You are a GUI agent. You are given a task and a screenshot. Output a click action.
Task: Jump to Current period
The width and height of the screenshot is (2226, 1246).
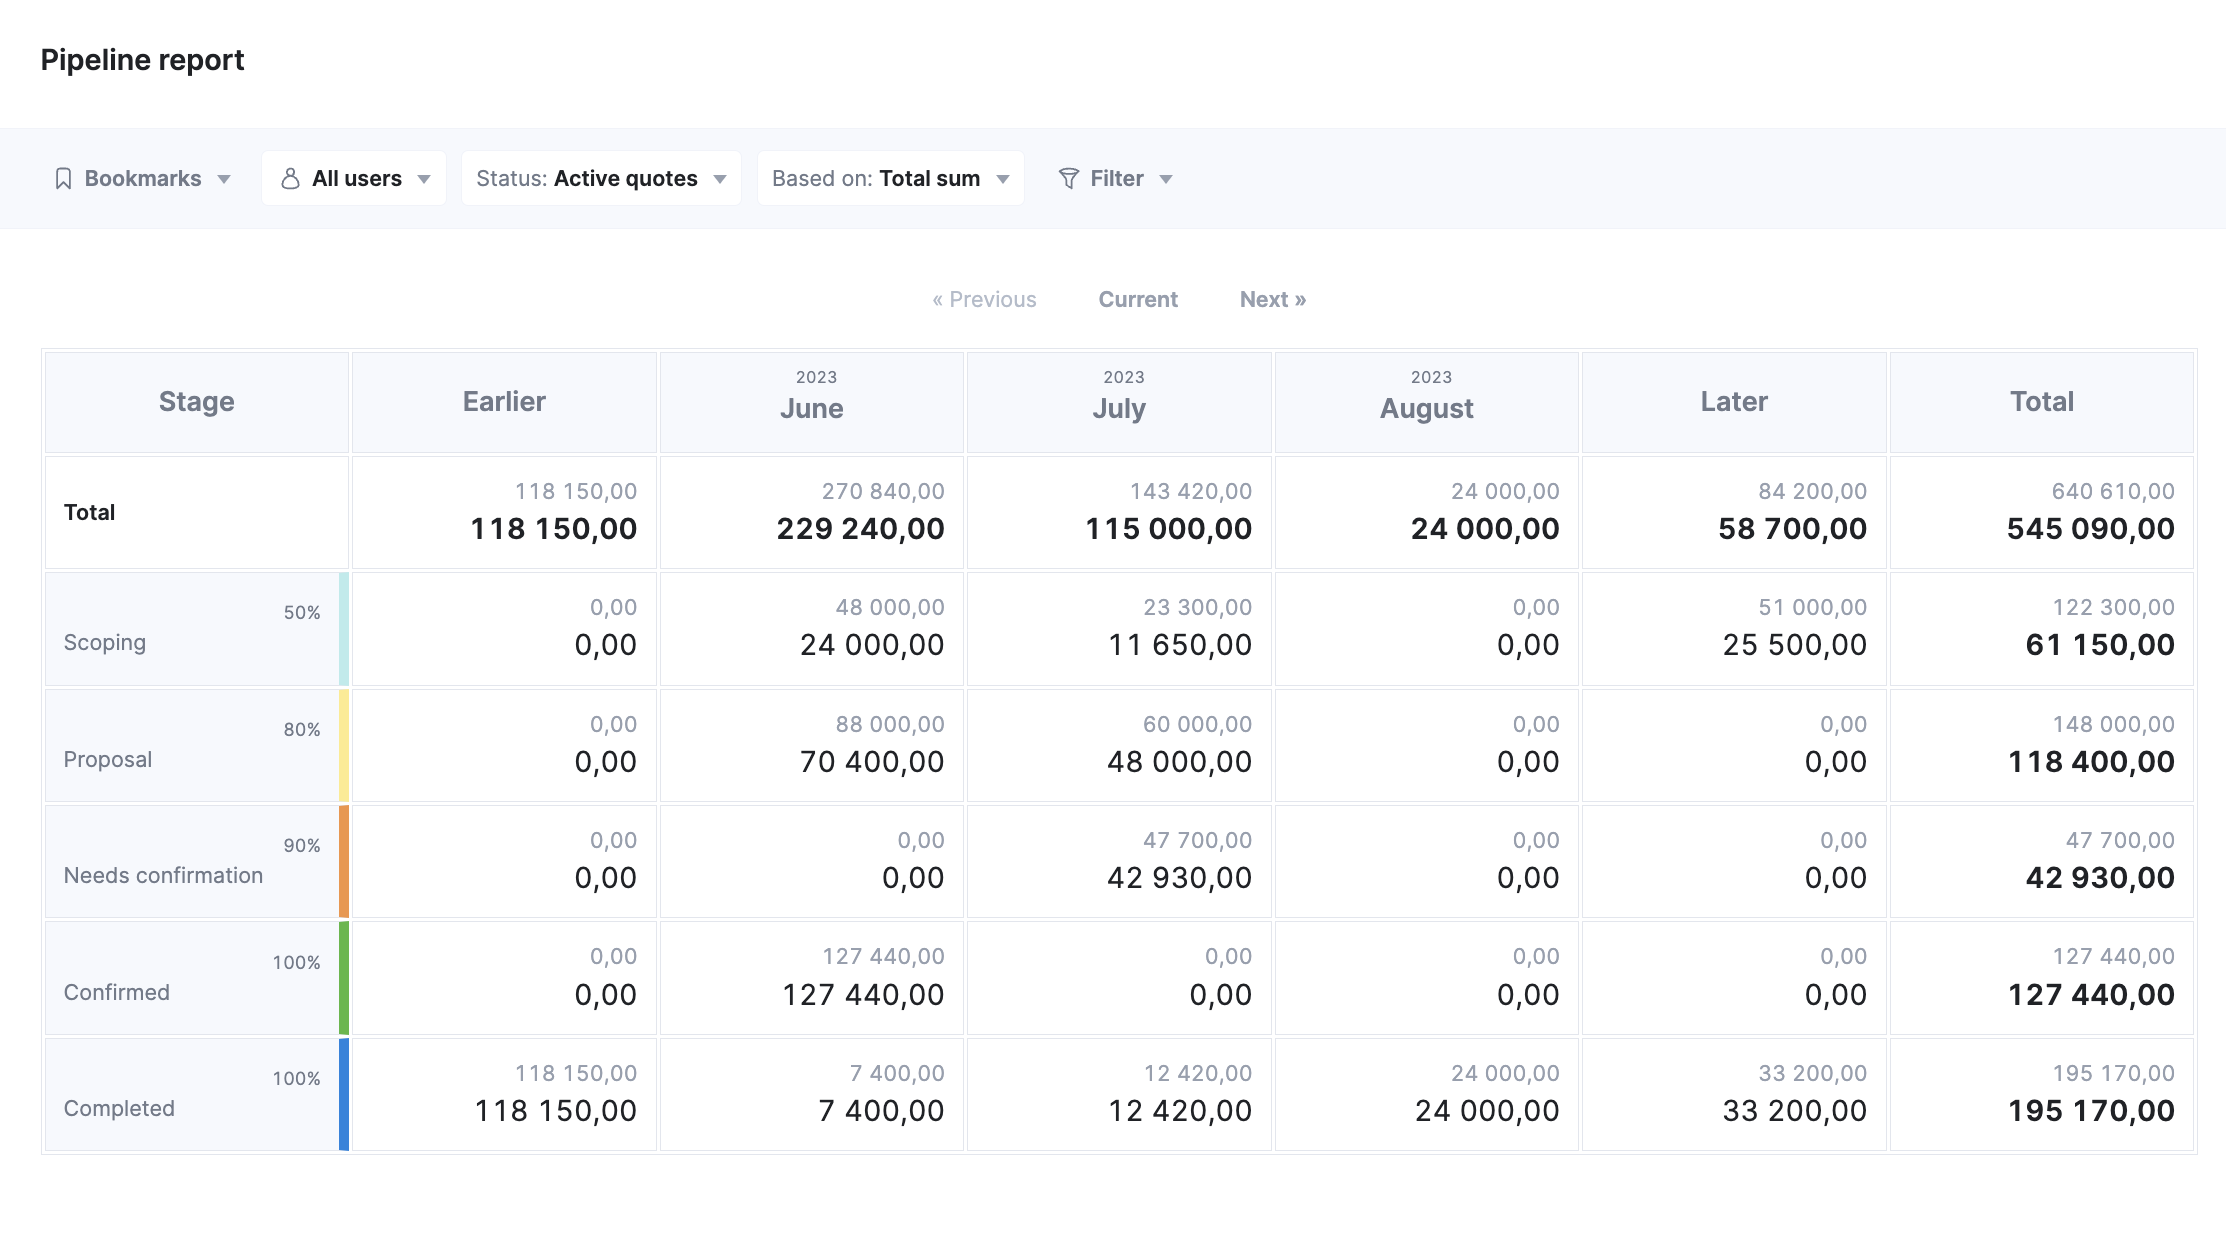point(1138,300)
